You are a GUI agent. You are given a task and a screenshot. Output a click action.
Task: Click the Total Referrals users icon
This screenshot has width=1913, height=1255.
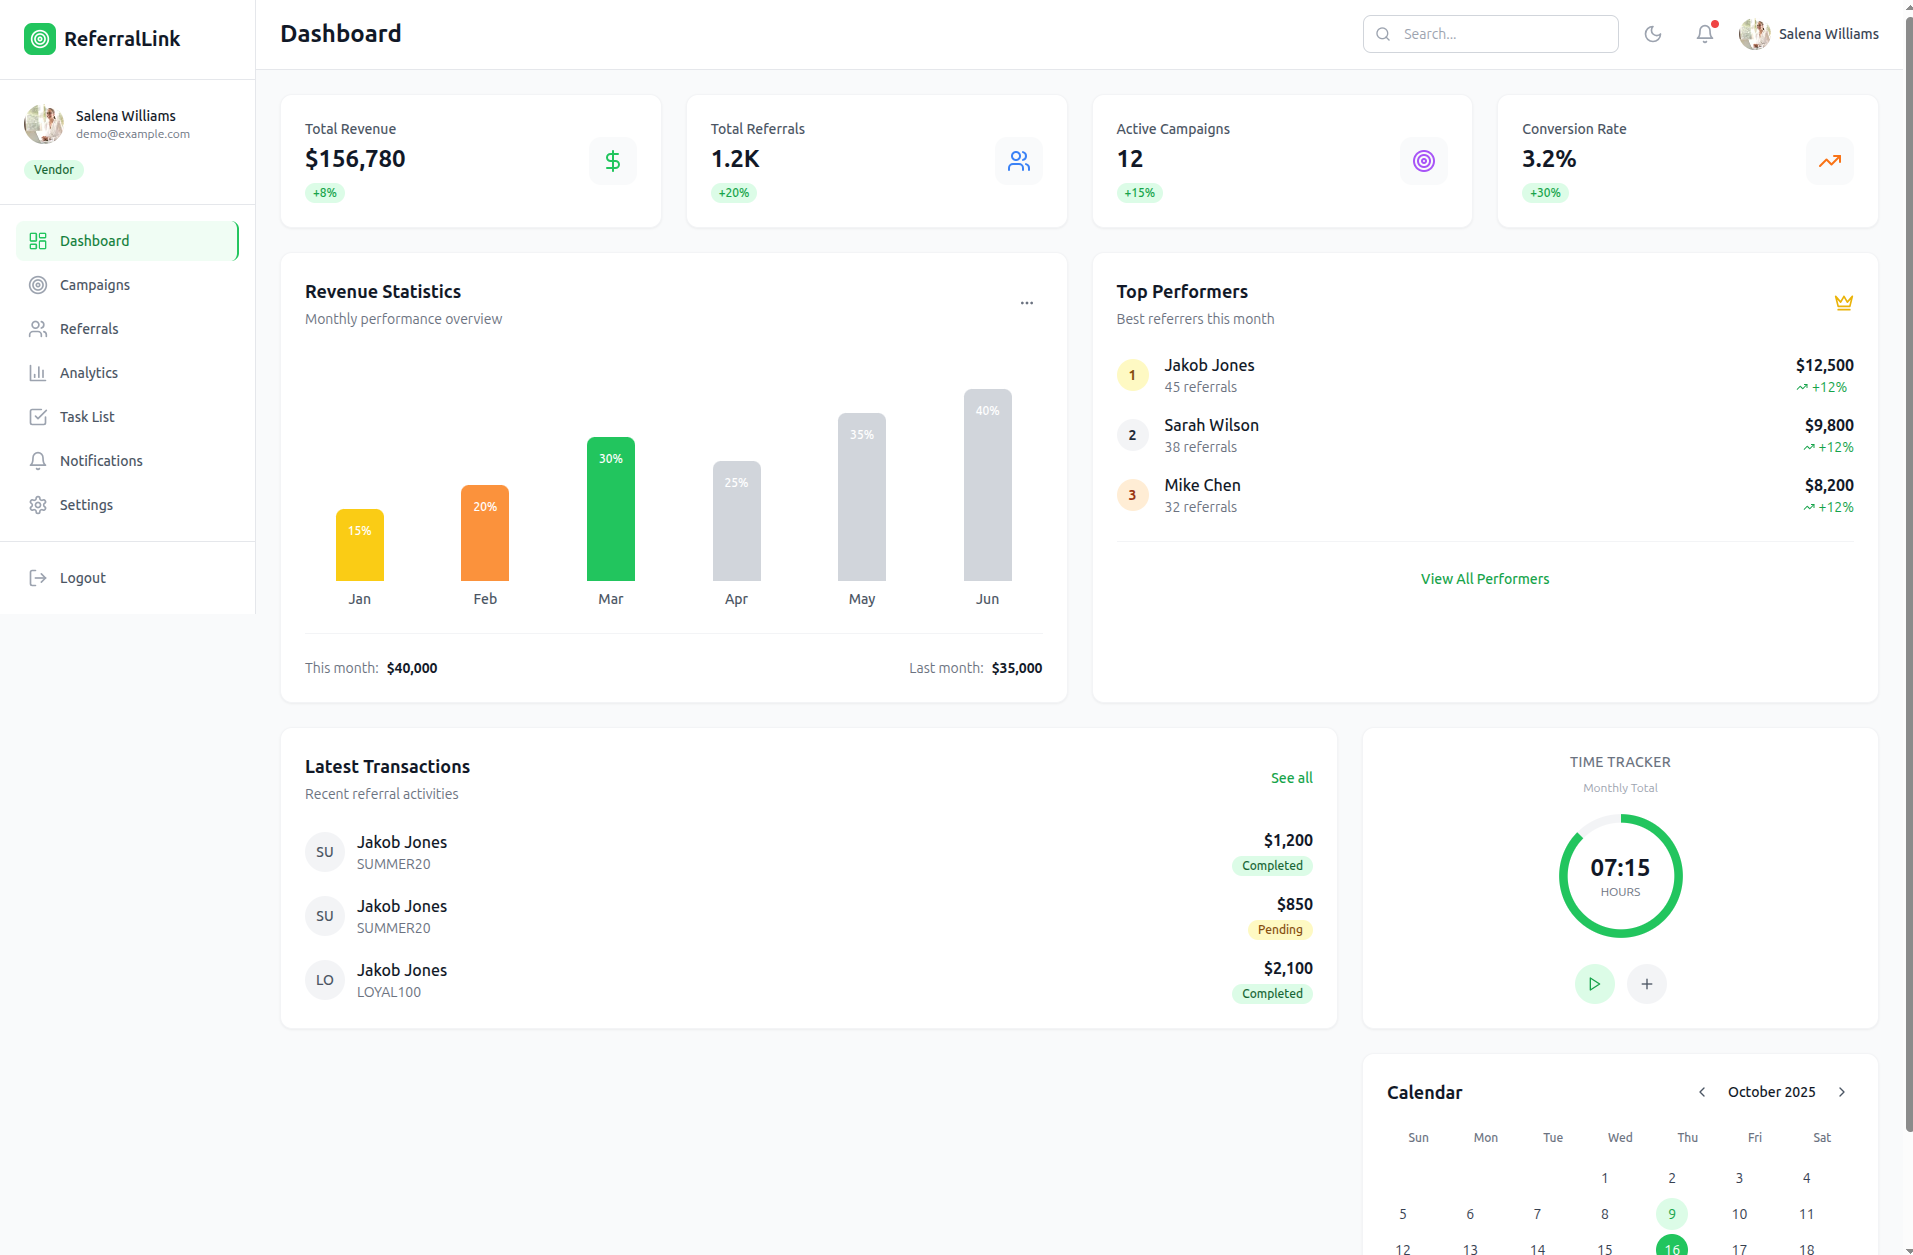1018,161
